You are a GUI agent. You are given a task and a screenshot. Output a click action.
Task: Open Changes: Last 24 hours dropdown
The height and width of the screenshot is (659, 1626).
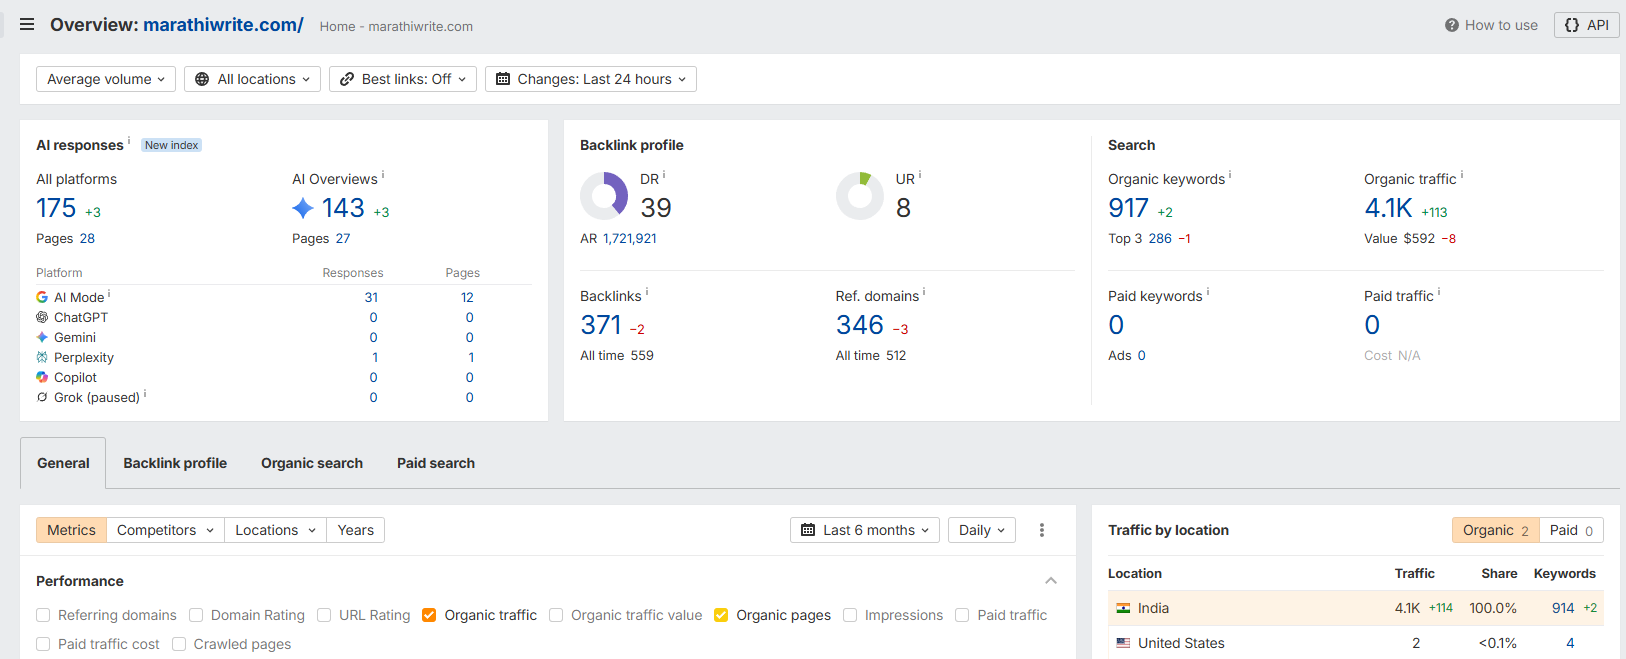click(591, 79)
